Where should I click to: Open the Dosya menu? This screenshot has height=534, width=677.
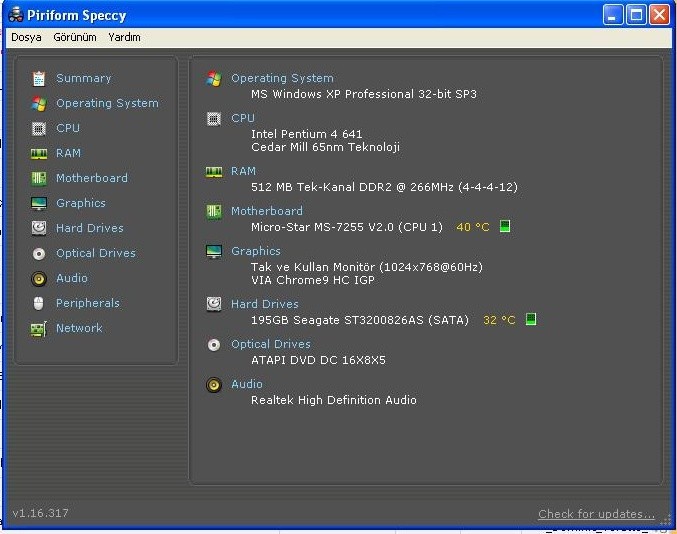point(26,38)
